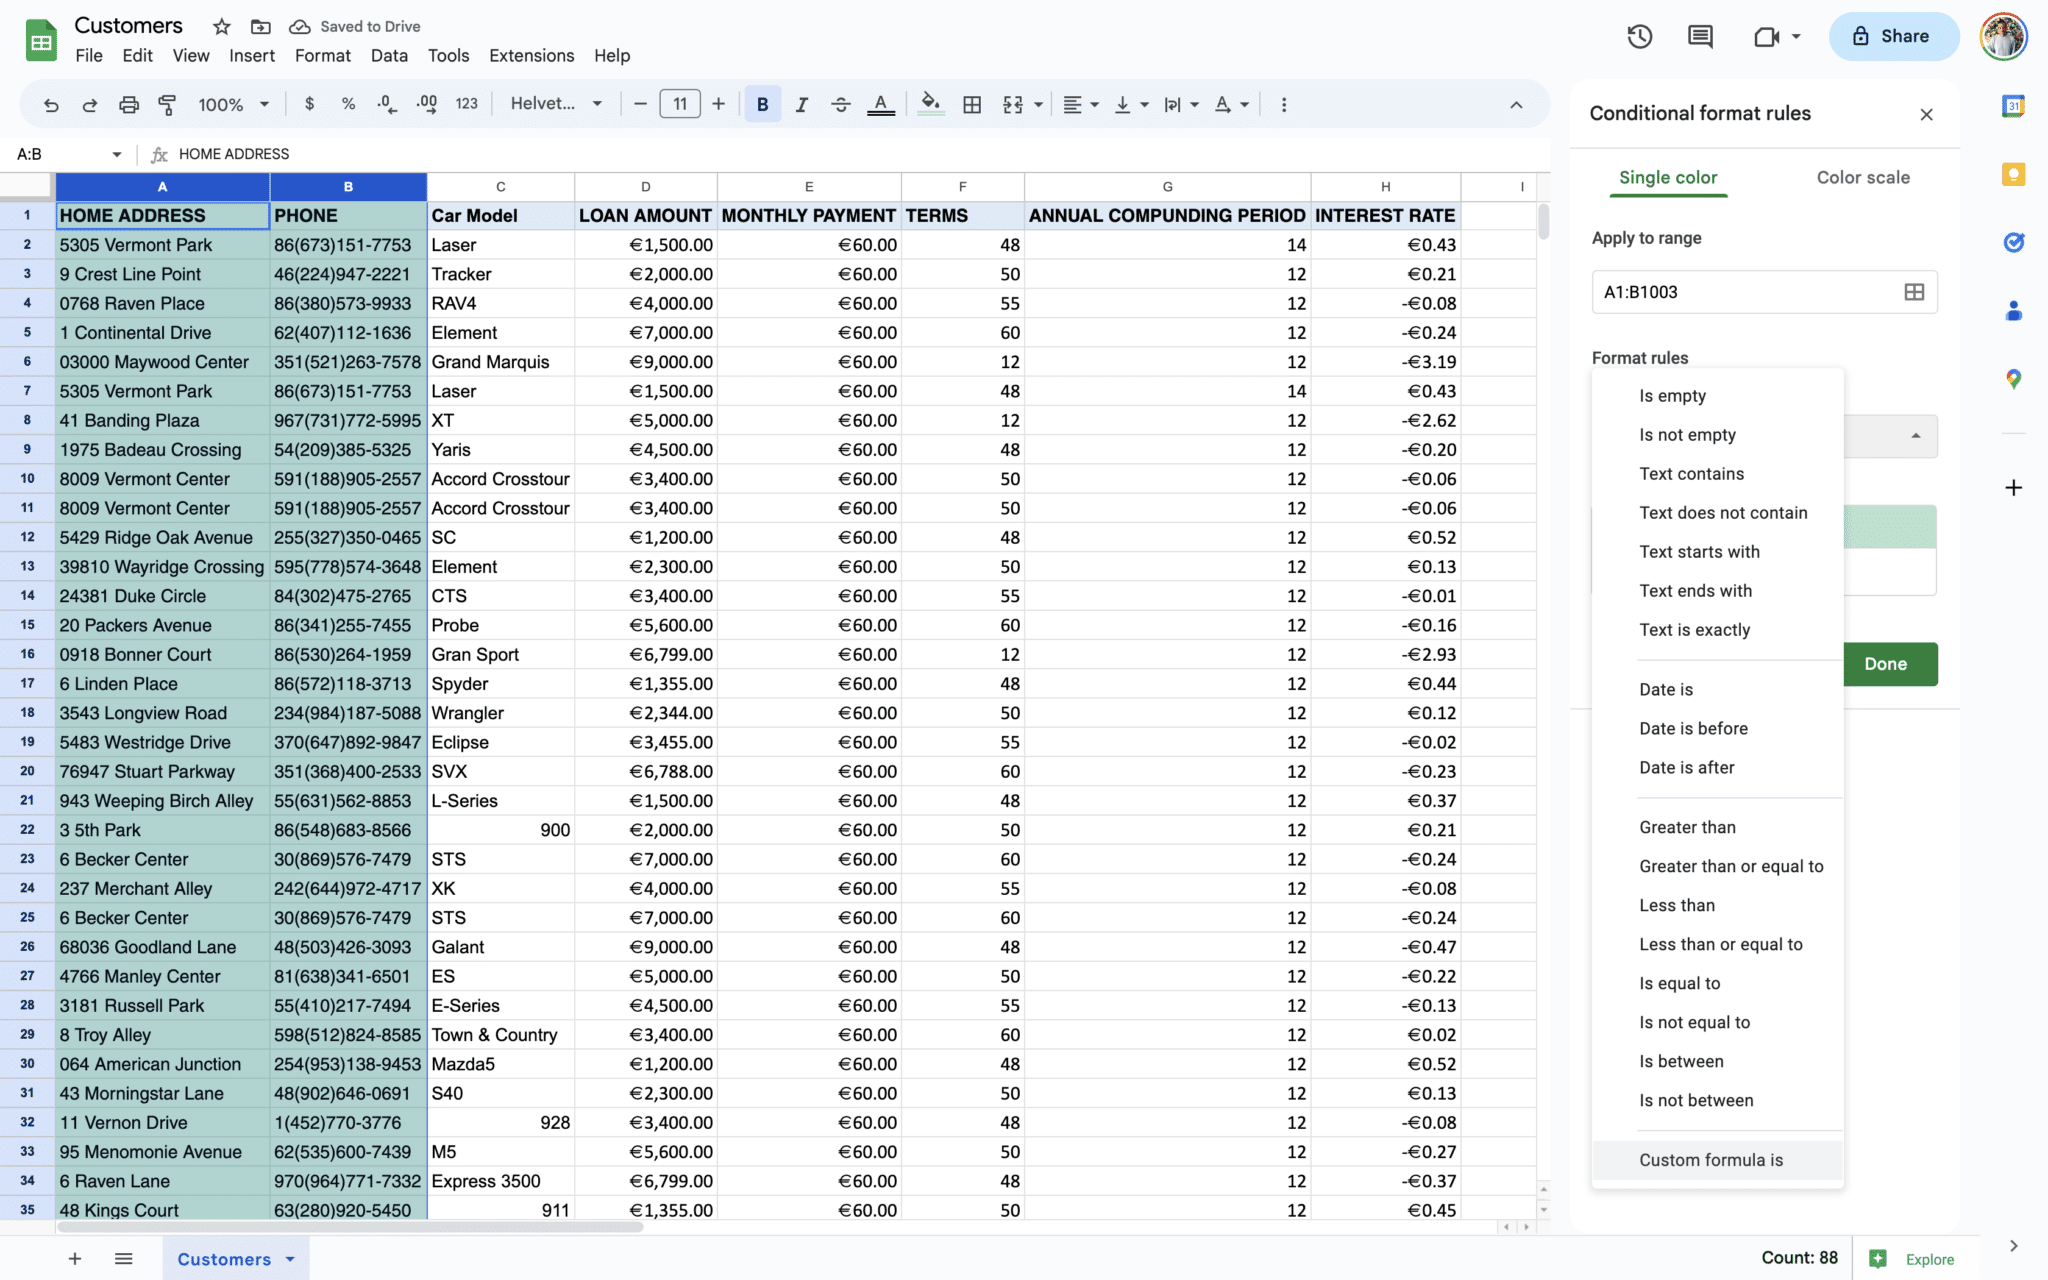Screen dimensions: 2048x1280
Task: Open the Helvetica font dropdown
Action: (x=556, y=104)
